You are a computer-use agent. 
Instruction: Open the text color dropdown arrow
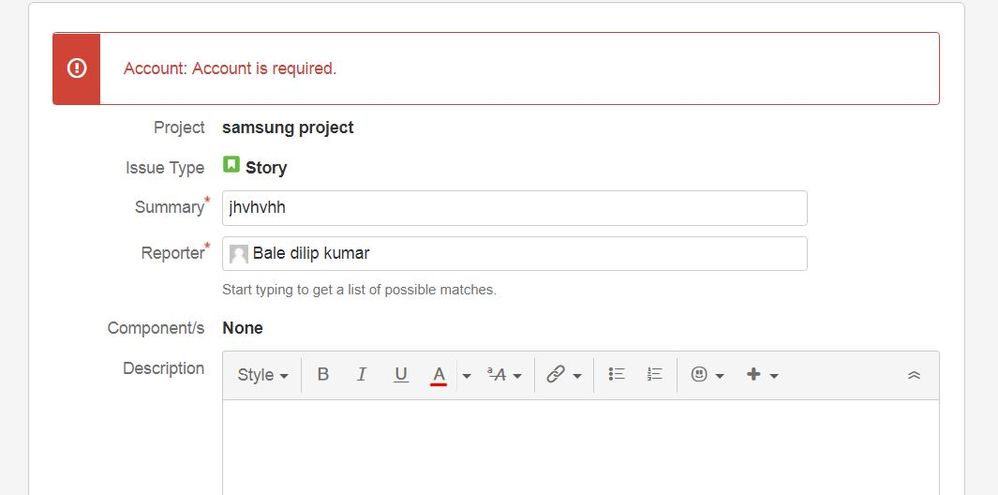coord(467,375)
